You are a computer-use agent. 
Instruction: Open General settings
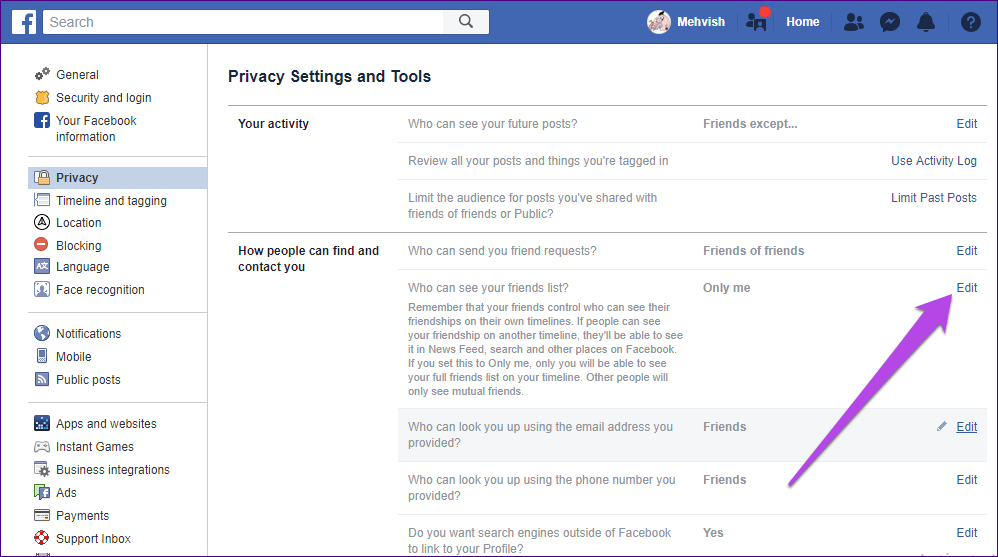[77, 74]
